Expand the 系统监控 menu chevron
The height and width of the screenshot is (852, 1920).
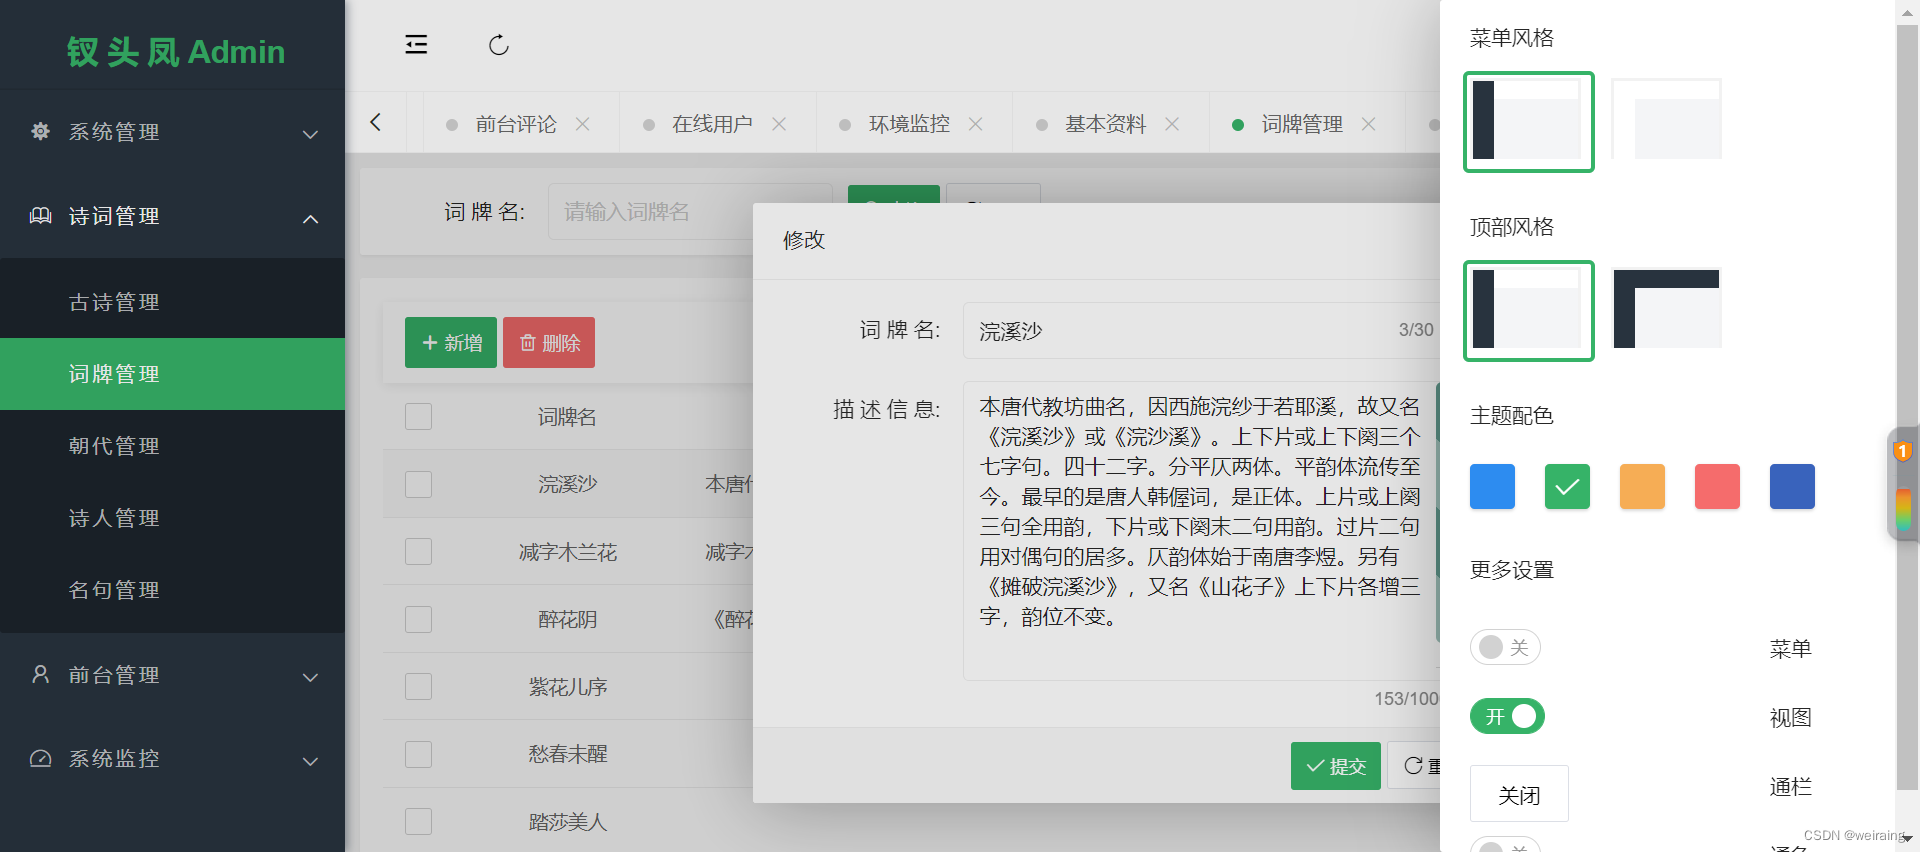click(311, 761)
